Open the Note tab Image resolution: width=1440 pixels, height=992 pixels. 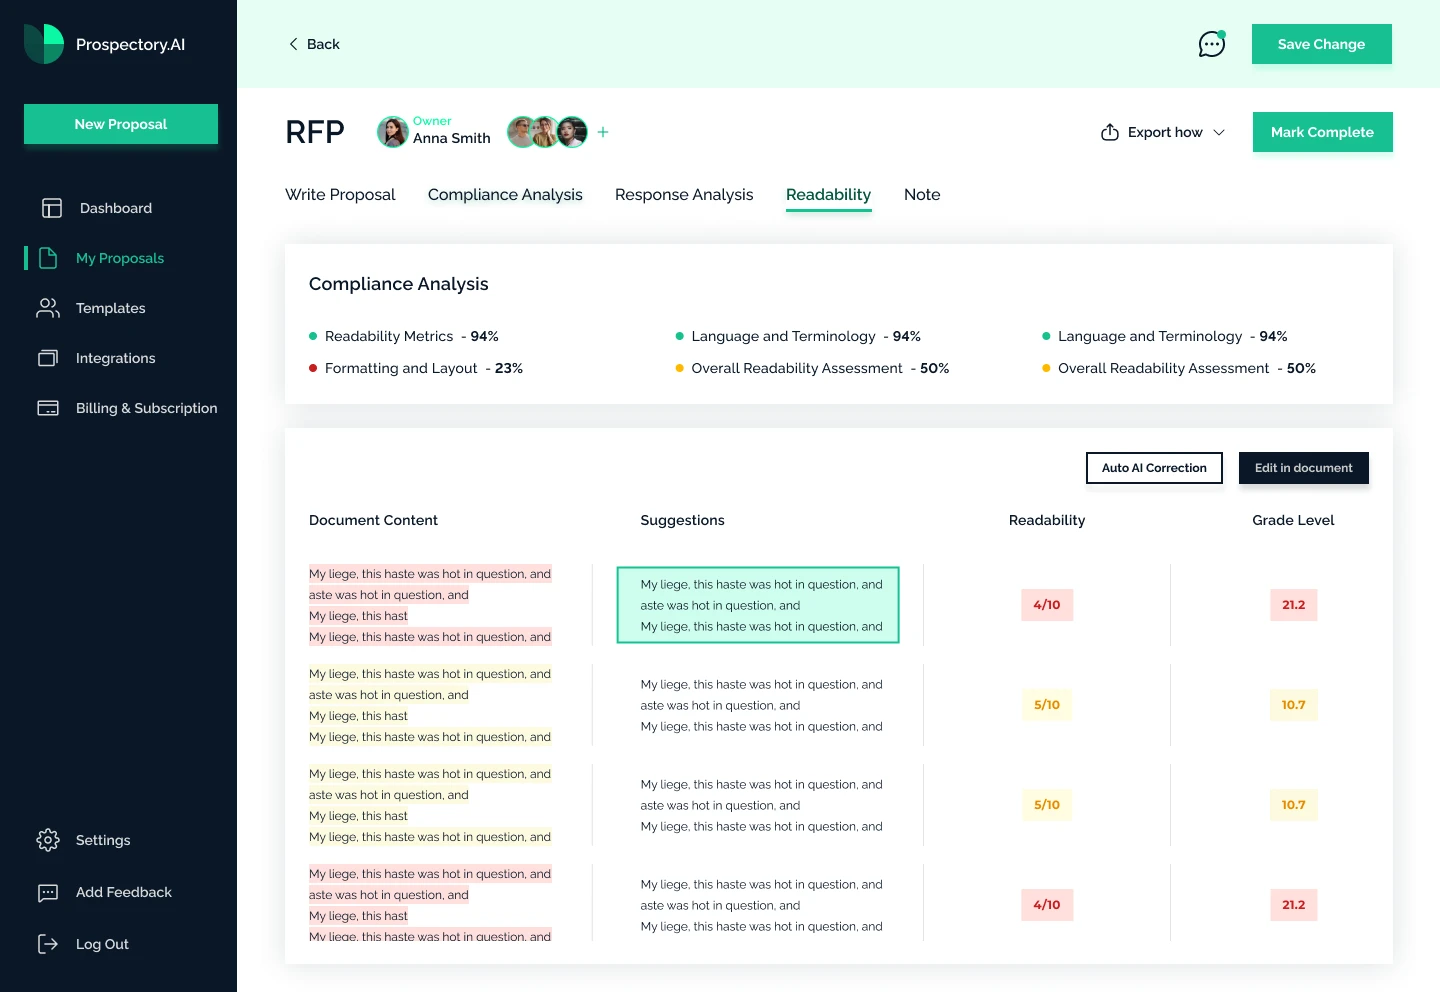(x=922, y=195)
